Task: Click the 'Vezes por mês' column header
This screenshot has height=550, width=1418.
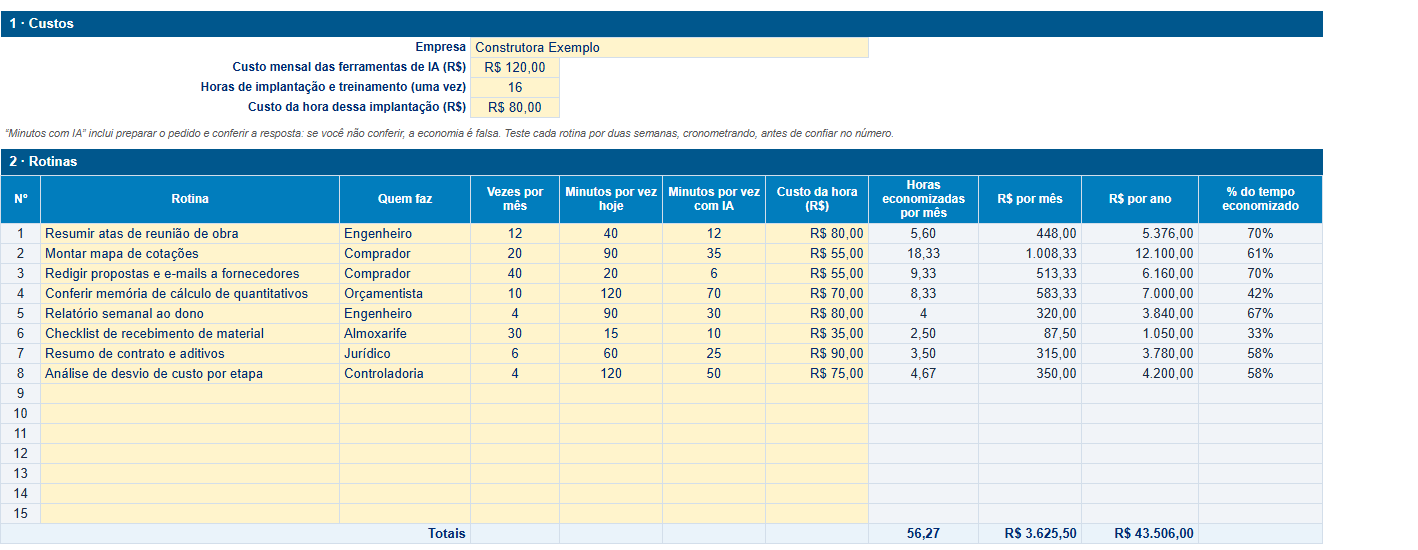Action: (x=515, y=199)
